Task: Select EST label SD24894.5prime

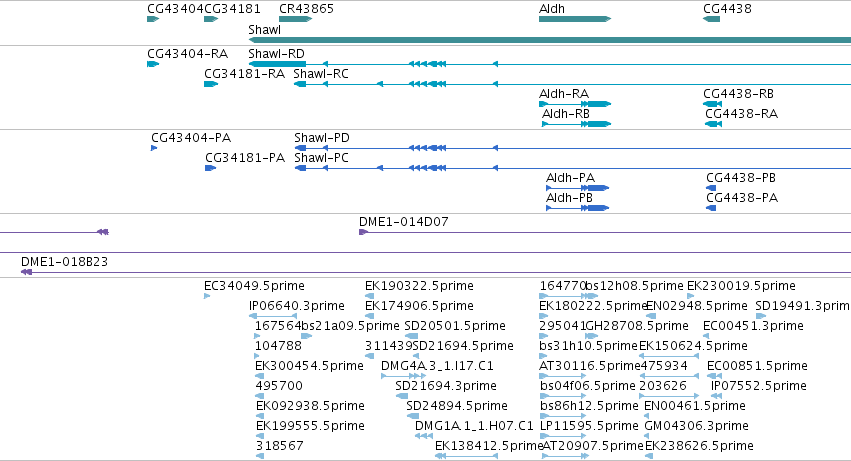Action: pyautogui.click(x=457, y=407)
